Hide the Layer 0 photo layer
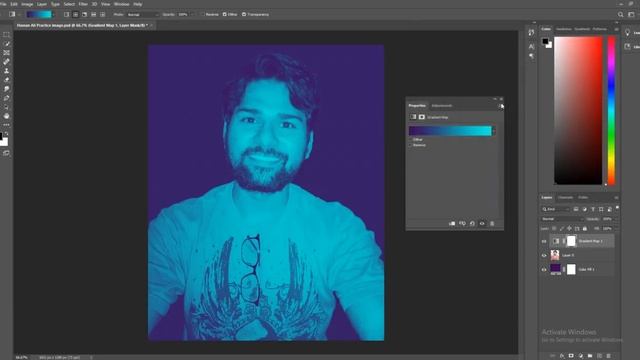The width and height of the screenshot is (640, 360). click(x=544, y=256)
